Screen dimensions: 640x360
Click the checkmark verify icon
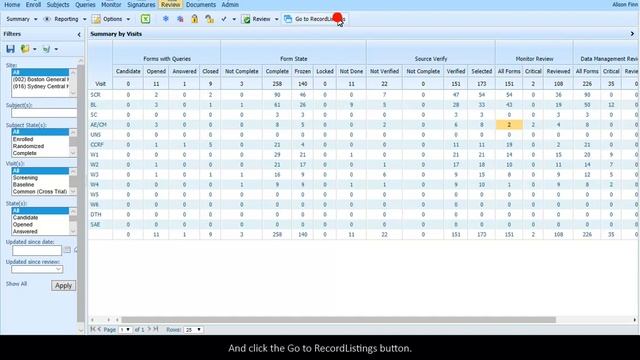(224, 19)
